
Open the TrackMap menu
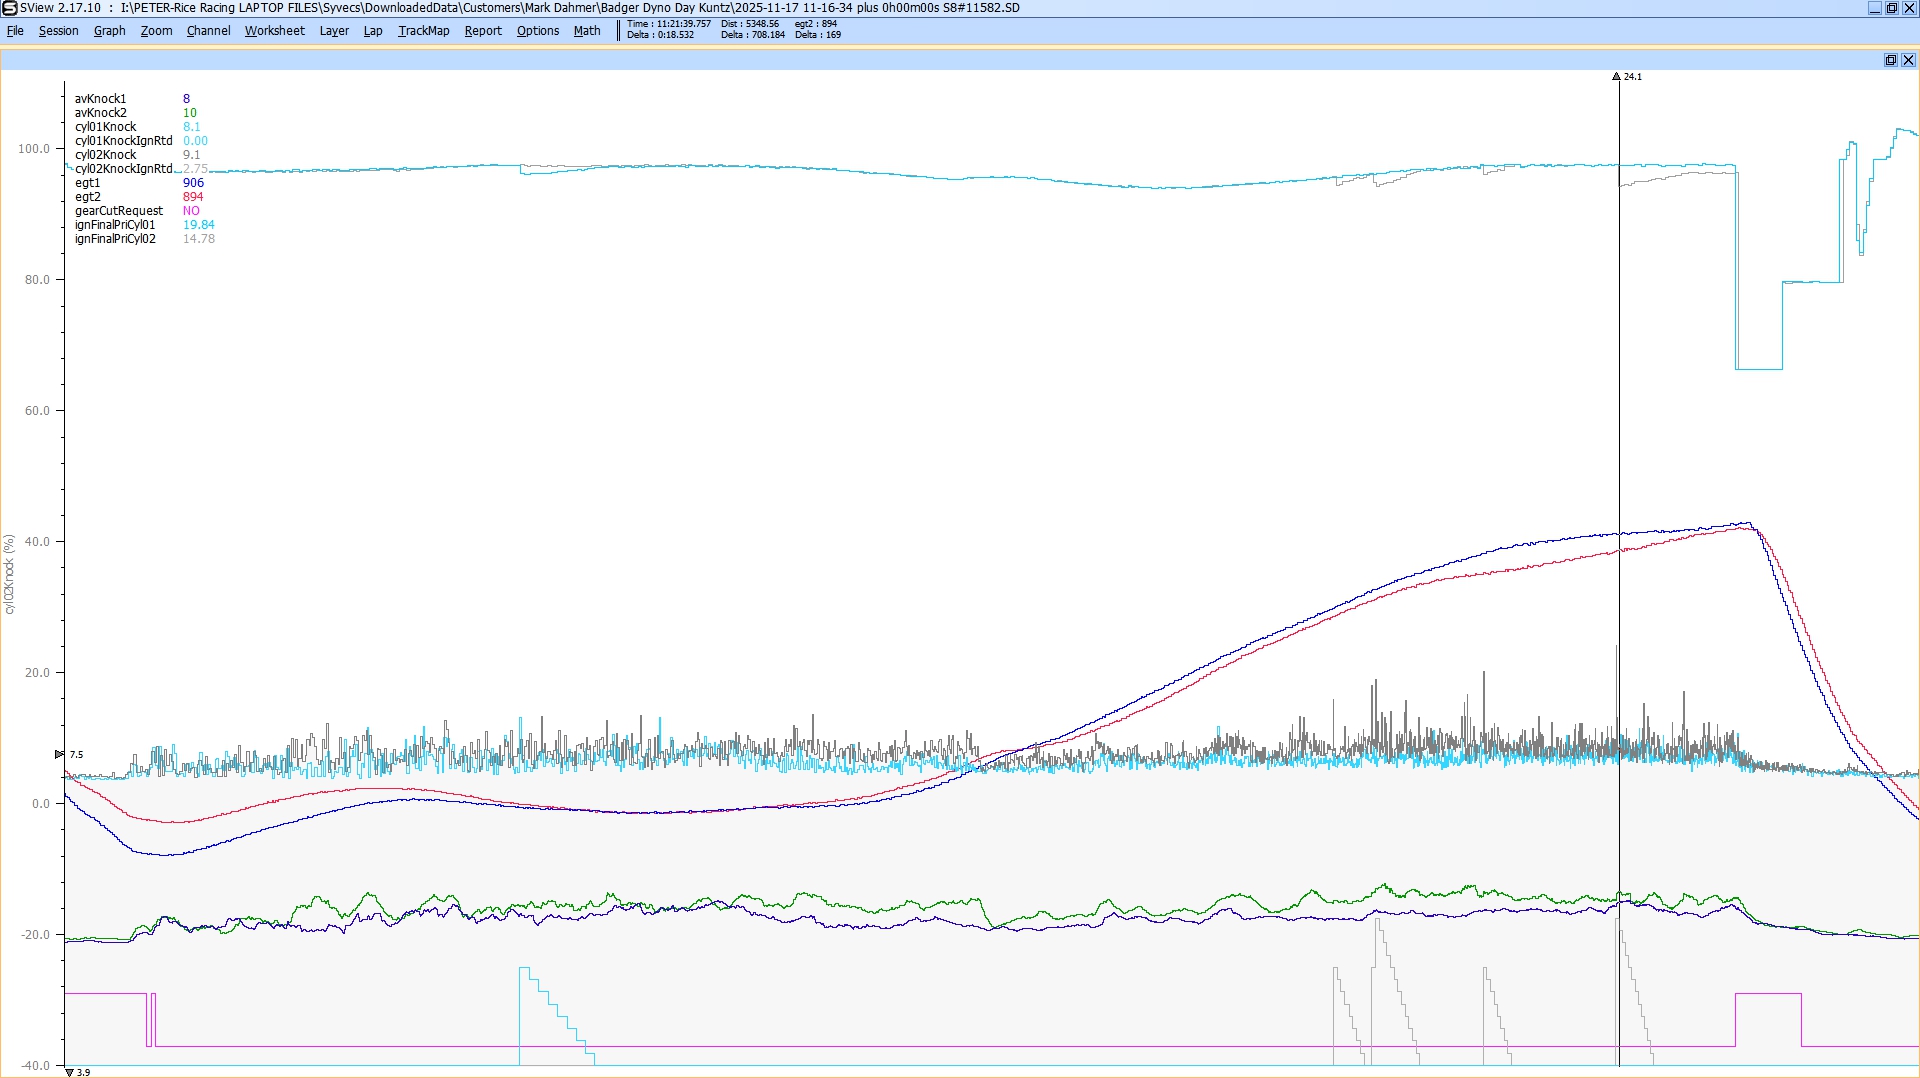(x=423, y=31)
